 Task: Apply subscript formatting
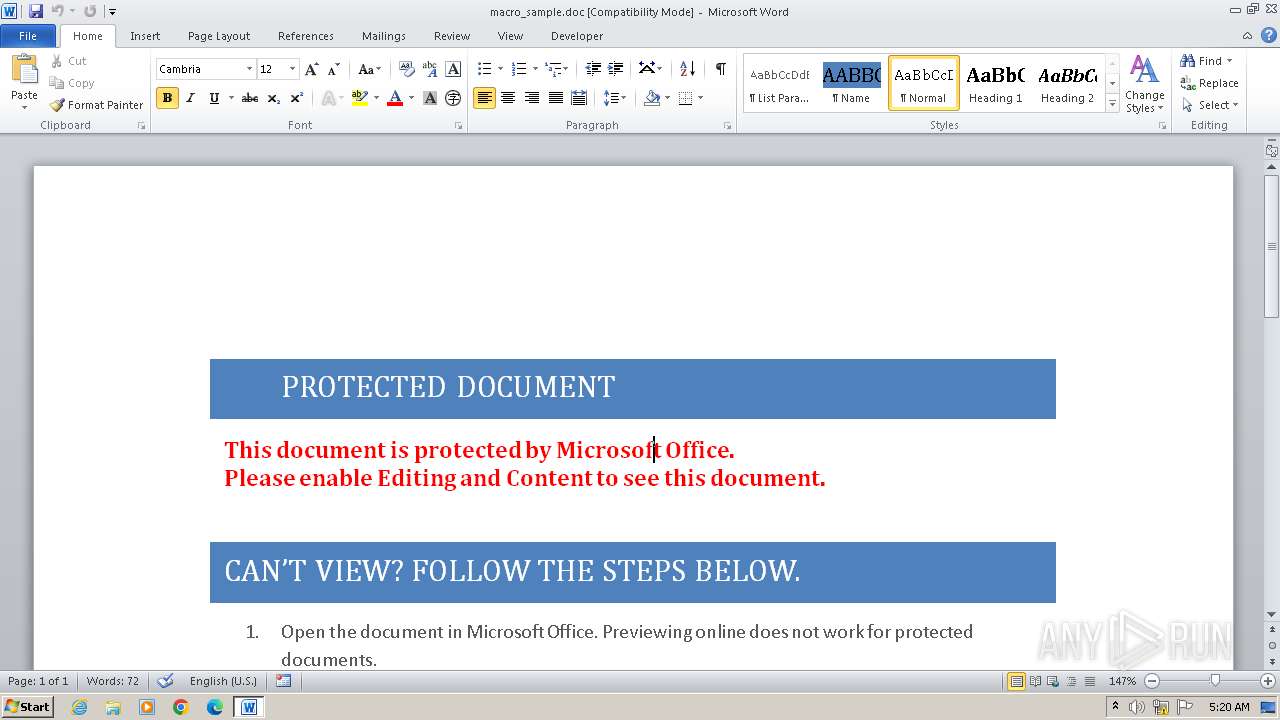274,98
